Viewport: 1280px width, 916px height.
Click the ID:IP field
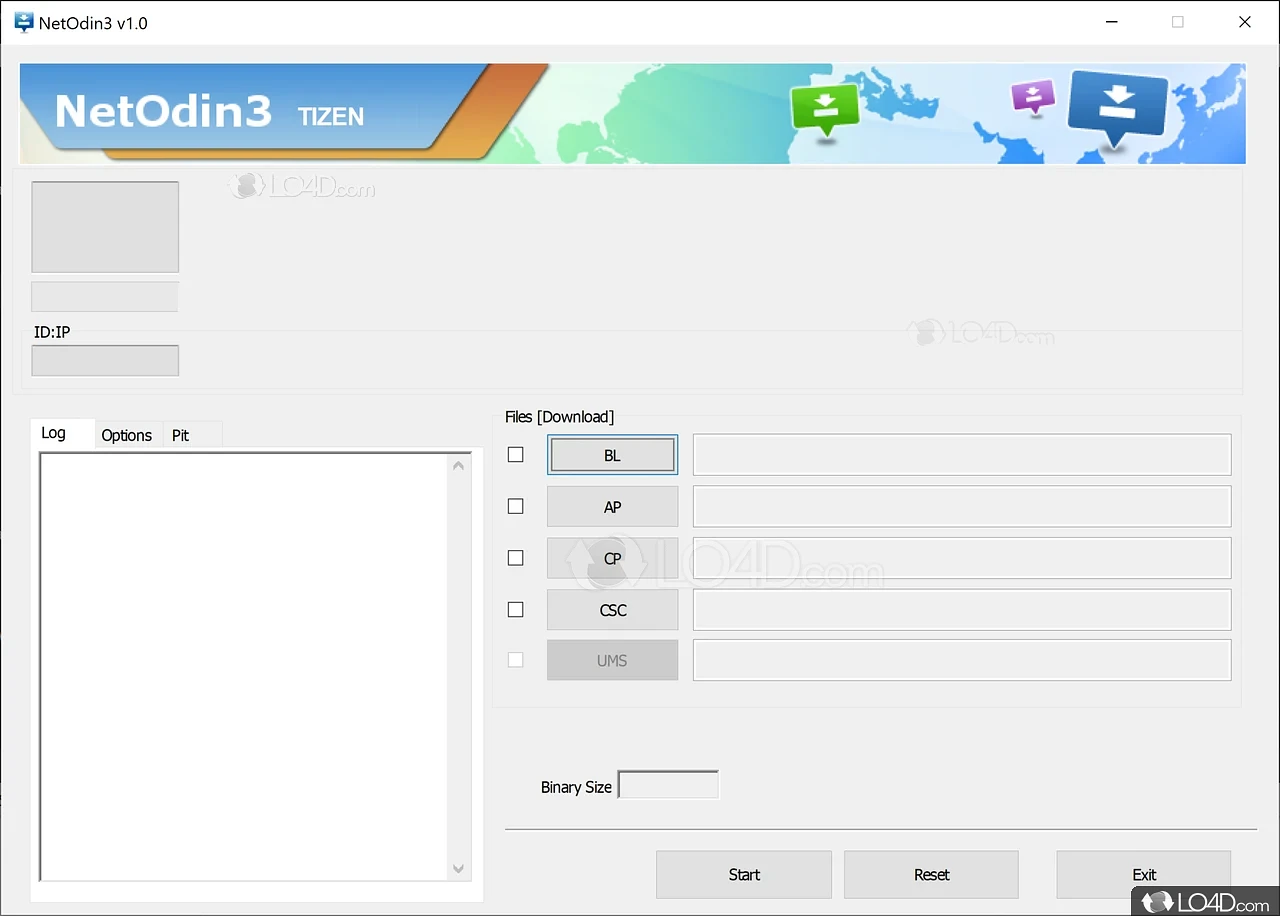point(105,361)
